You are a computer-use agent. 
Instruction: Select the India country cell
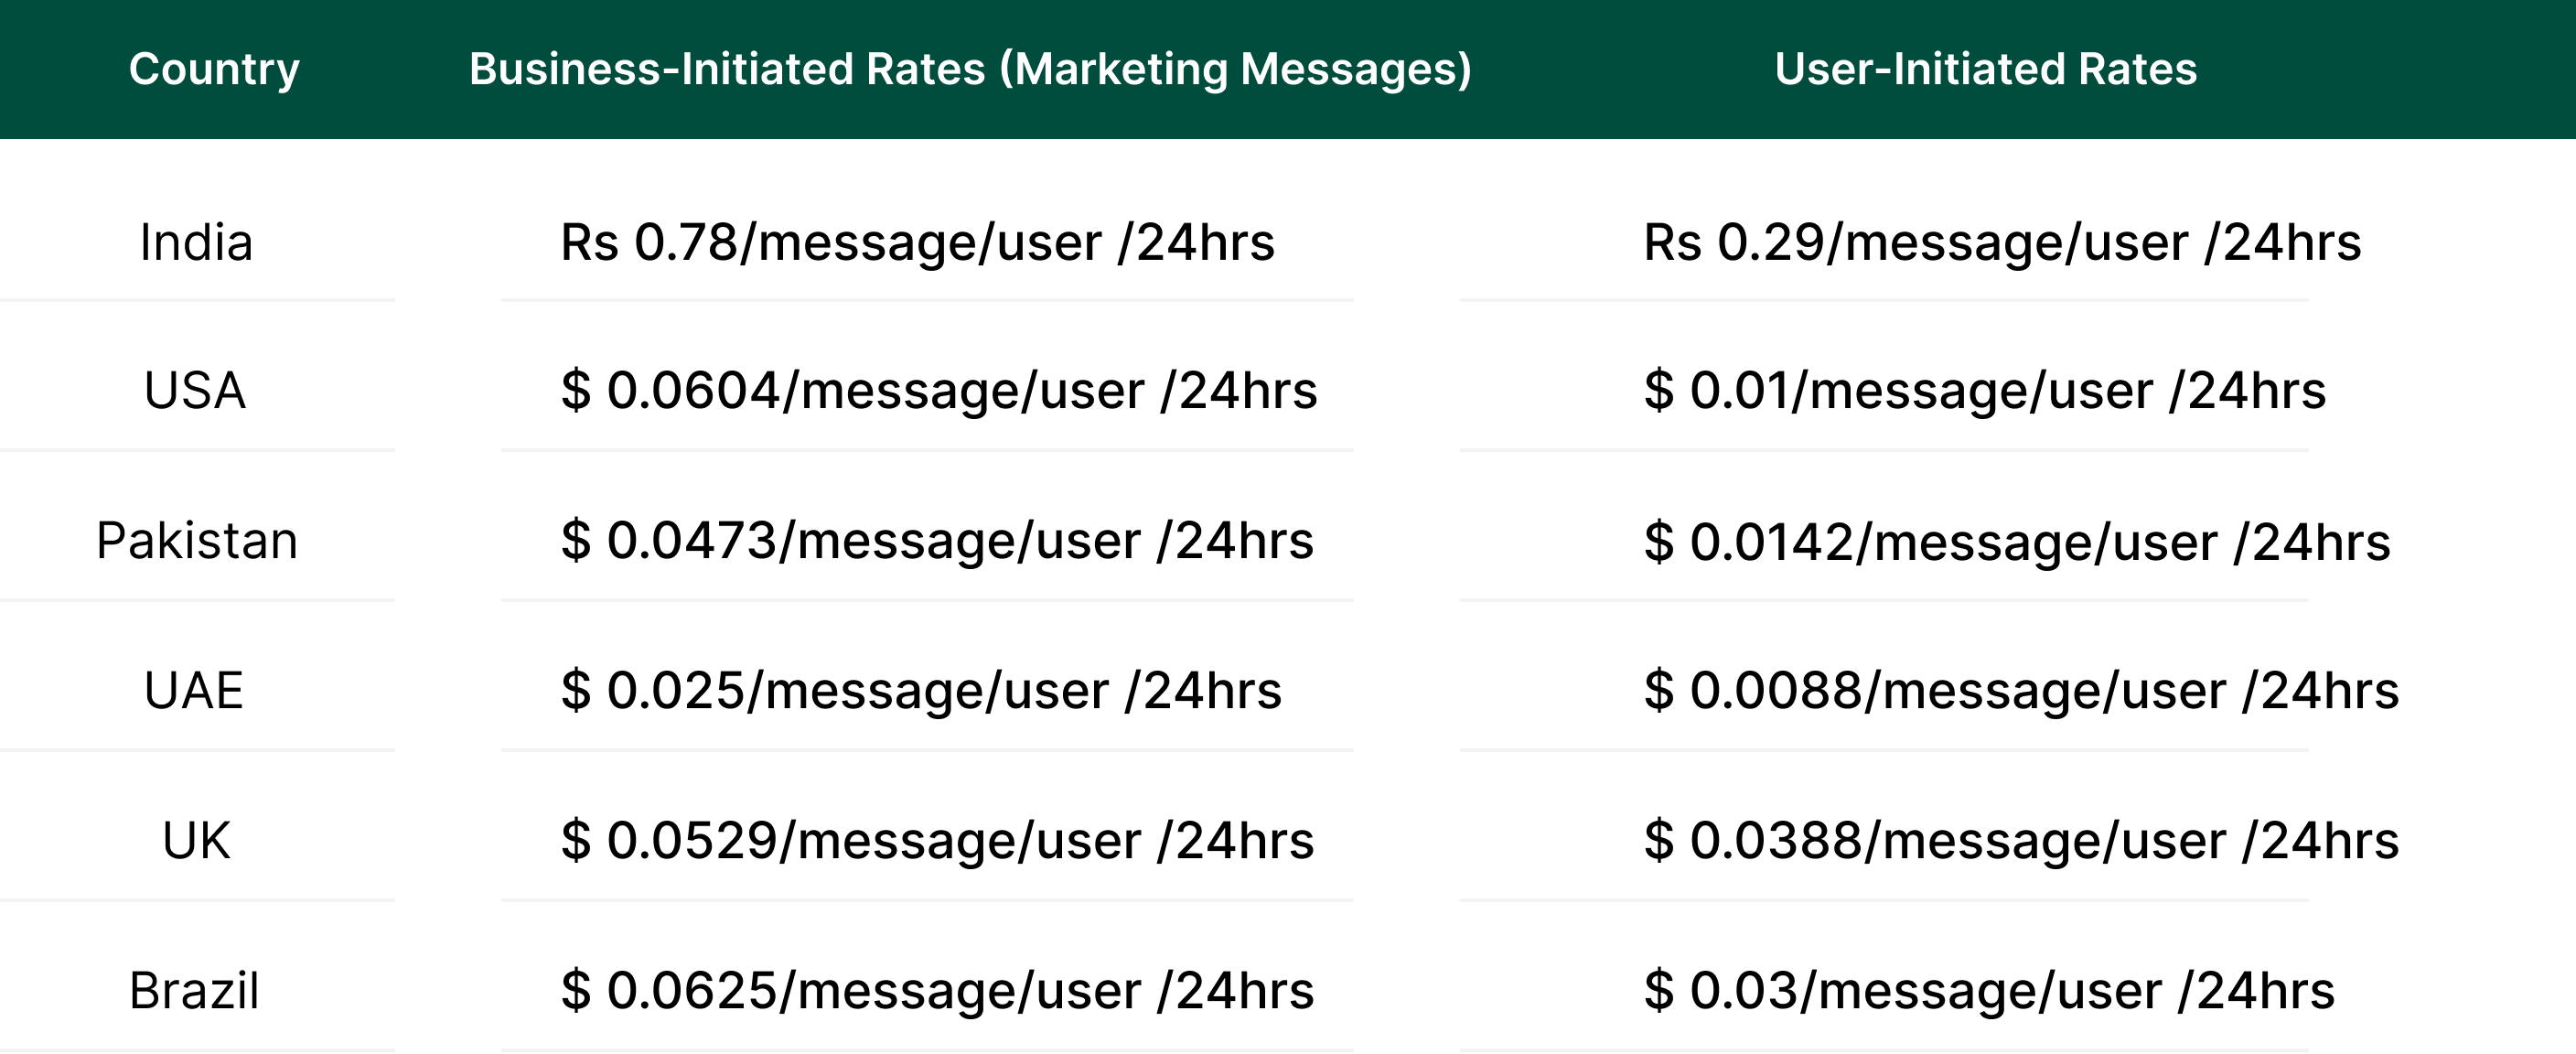point(196,242)
